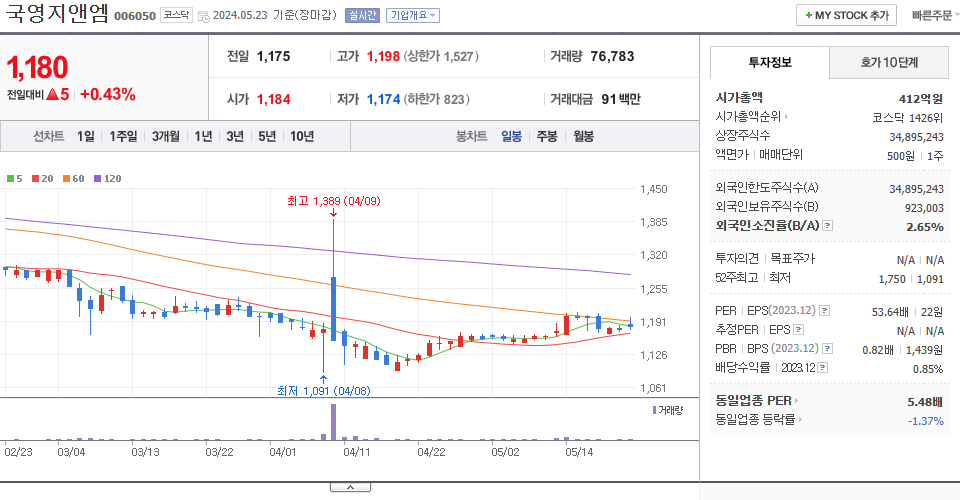Screen dimensions: 960x500
Task: Select the 3년 line chart period
Action: [235, 136]
